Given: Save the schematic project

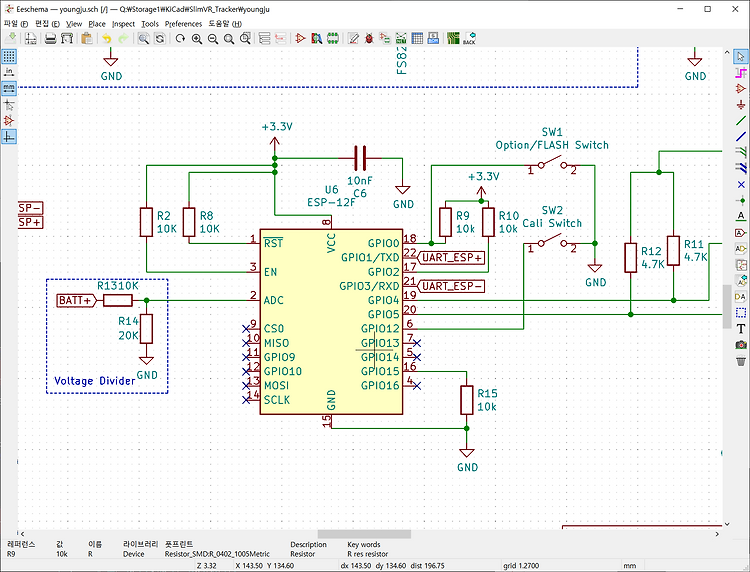Looking at the screenshot, I should (x=11, y=38).
